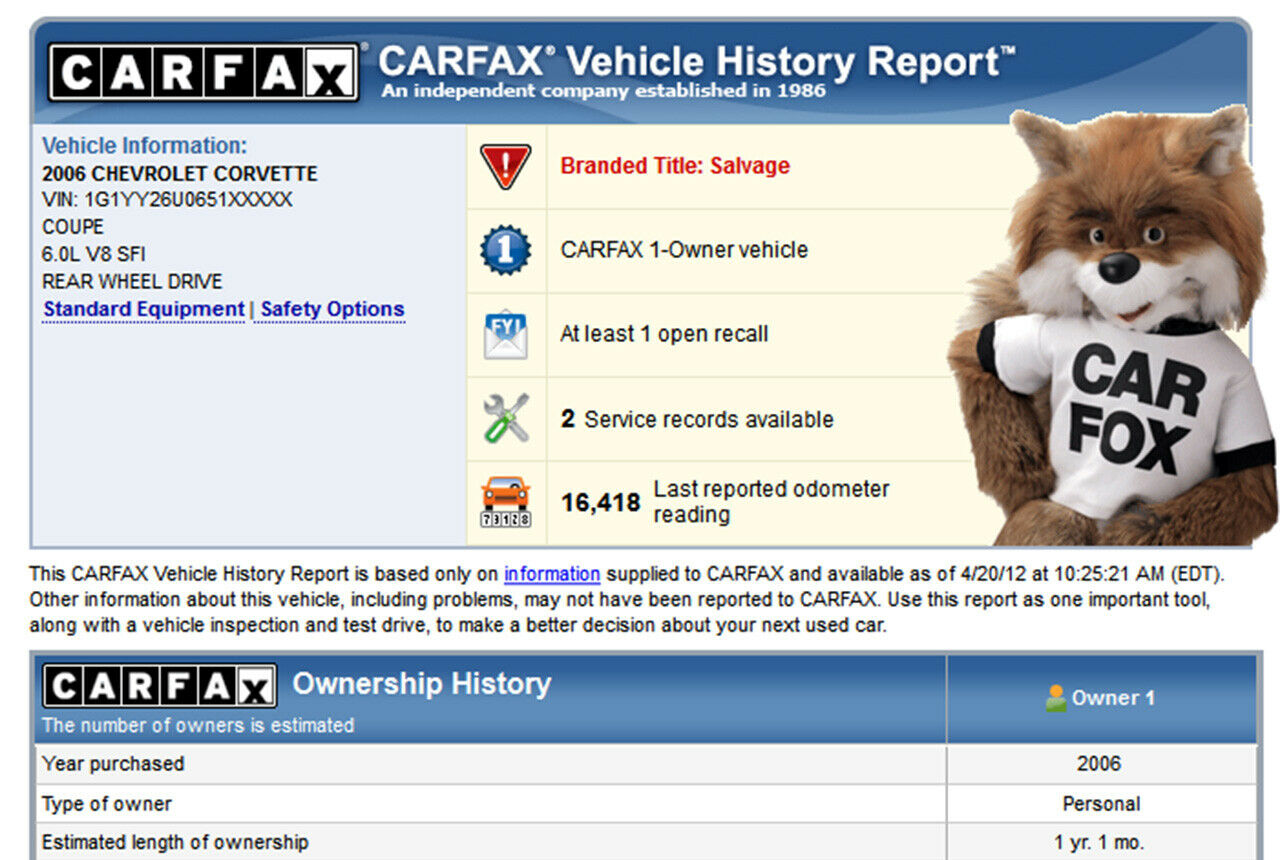Image resolution: width=1280 pixels, height=860 pixels.
Task: Click the 'CARFAX Vehicle History Report' title
Action: [697, 62]
